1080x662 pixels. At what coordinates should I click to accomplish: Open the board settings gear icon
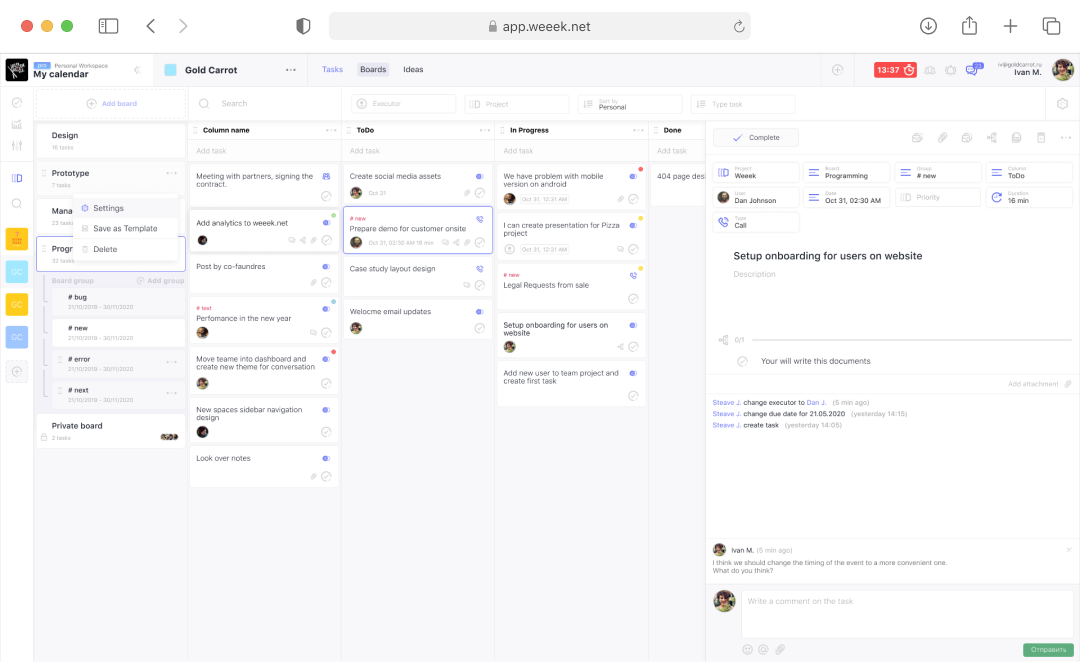[1062, 104]
